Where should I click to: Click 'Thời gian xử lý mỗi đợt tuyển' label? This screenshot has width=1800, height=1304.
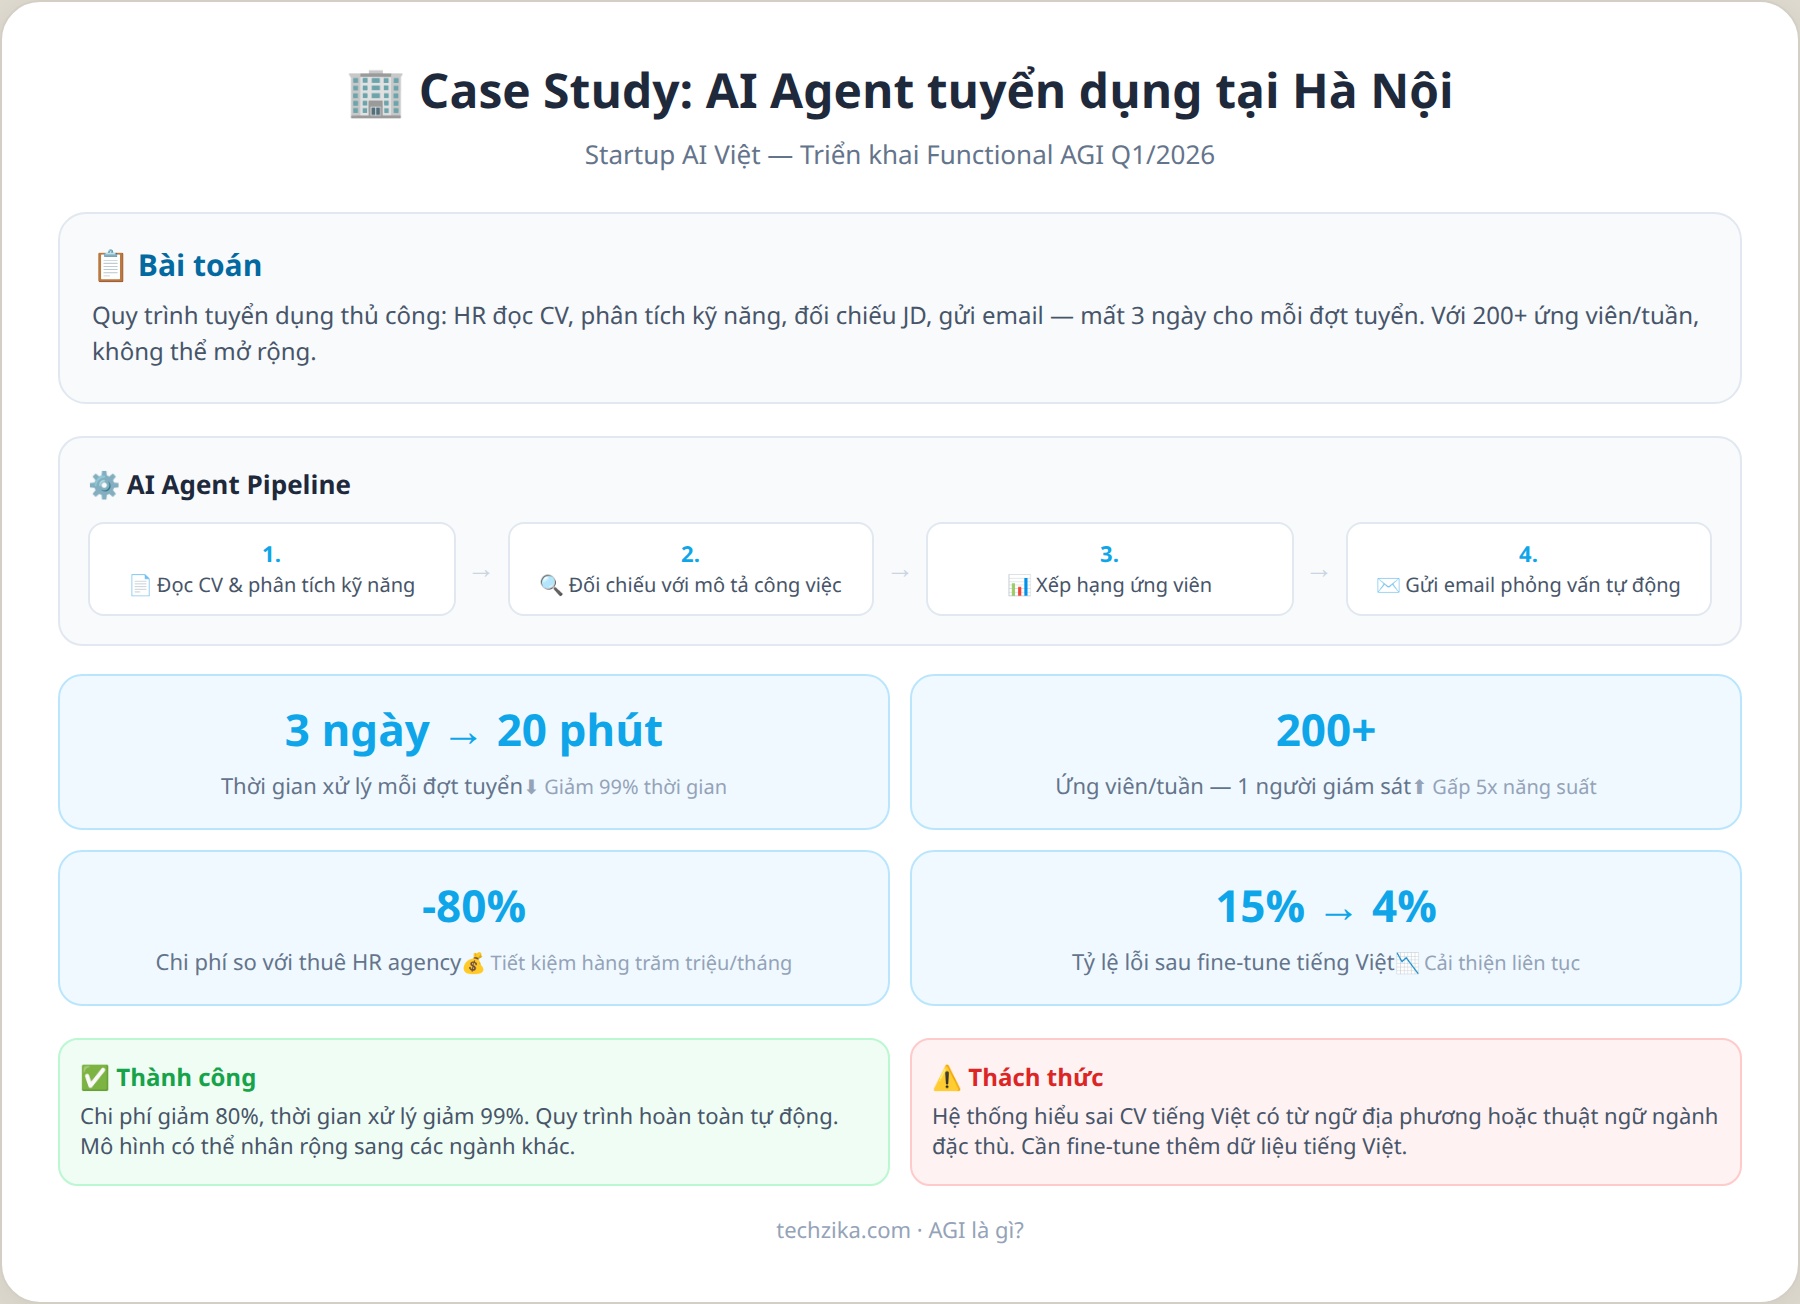[372, 787]
